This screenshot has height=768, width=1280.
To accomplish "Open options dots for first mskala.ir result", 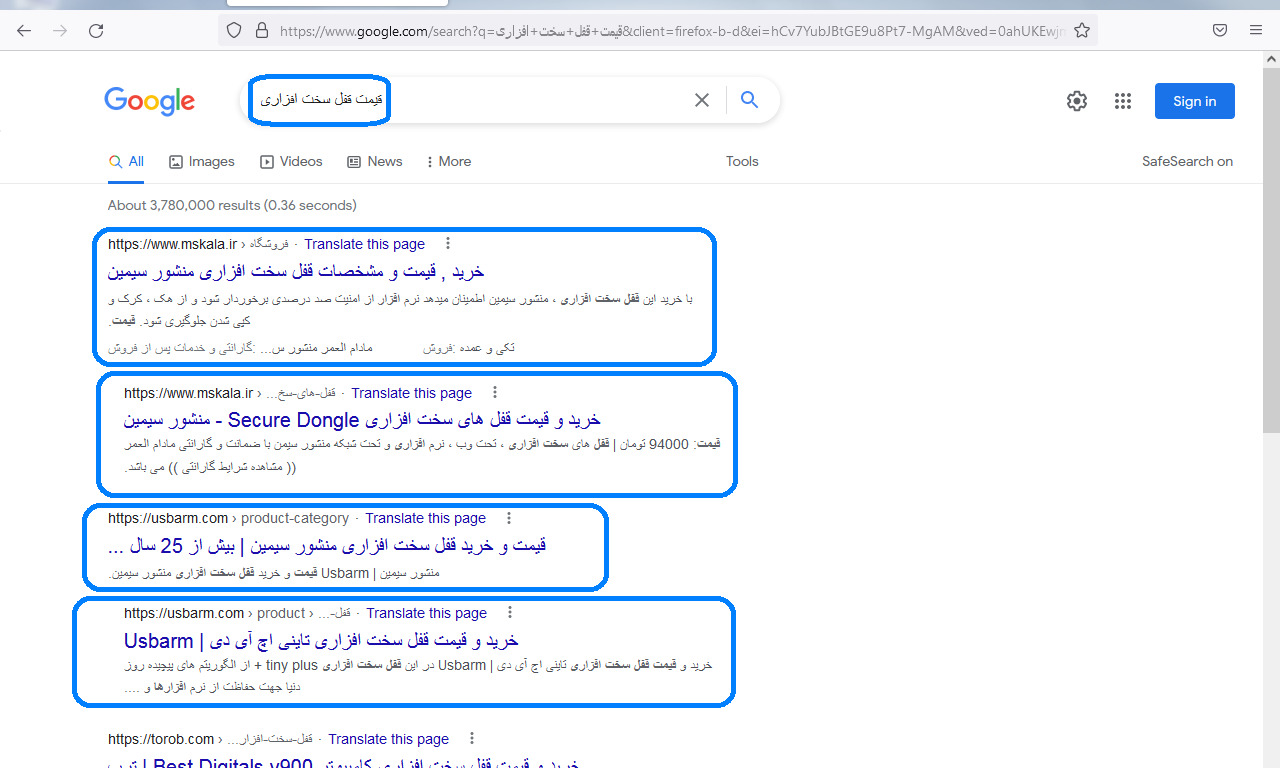I will tap(448, 243).
